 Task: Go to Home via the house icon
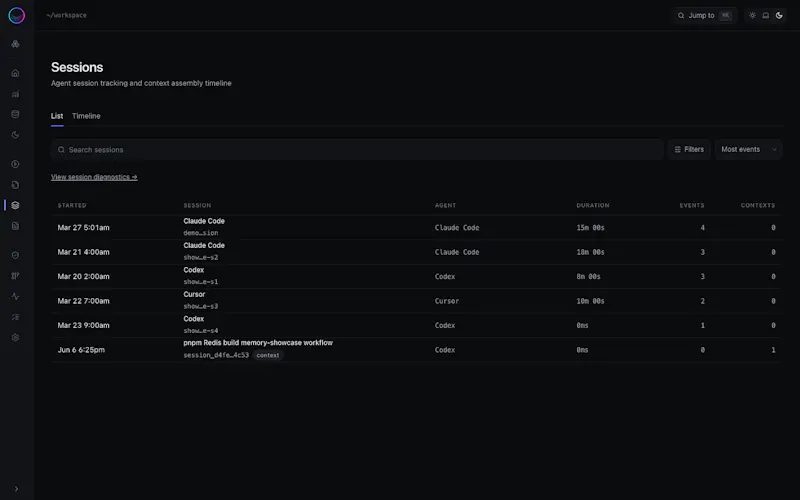(15, 73)
